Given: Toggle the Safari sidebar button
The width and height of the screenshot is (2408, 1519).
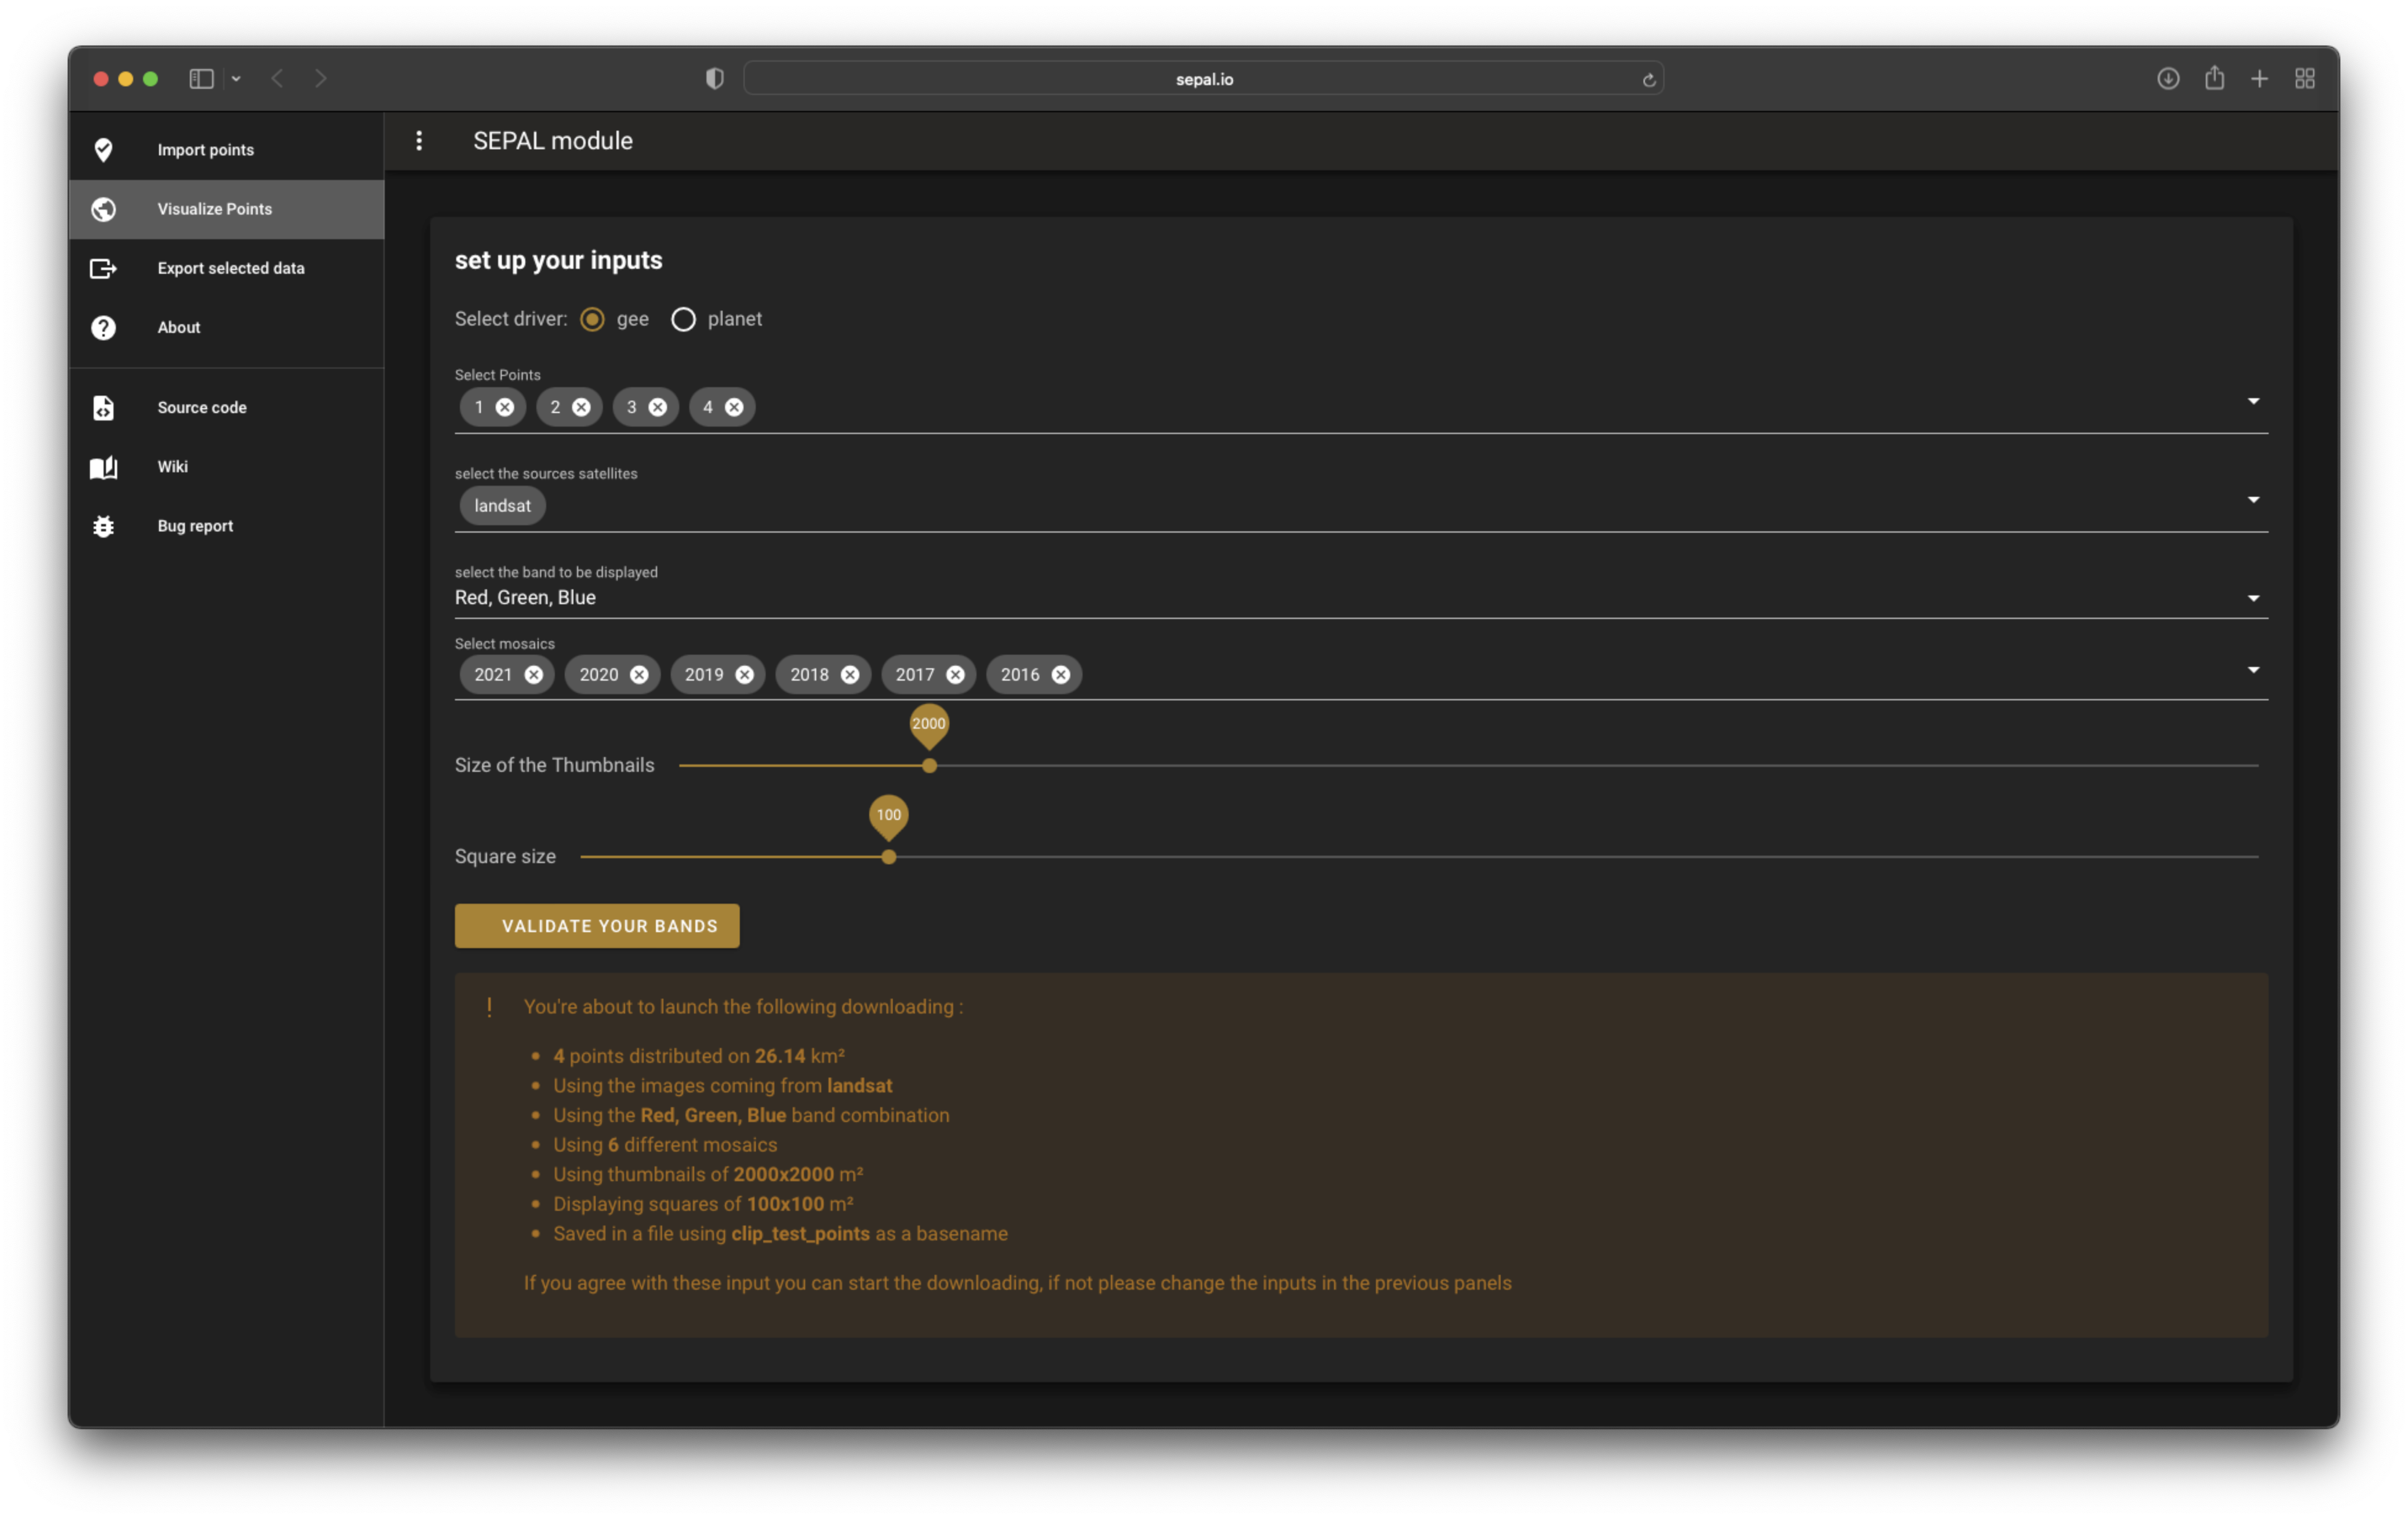Looking at the screenshot, I should tap(201, 79).
